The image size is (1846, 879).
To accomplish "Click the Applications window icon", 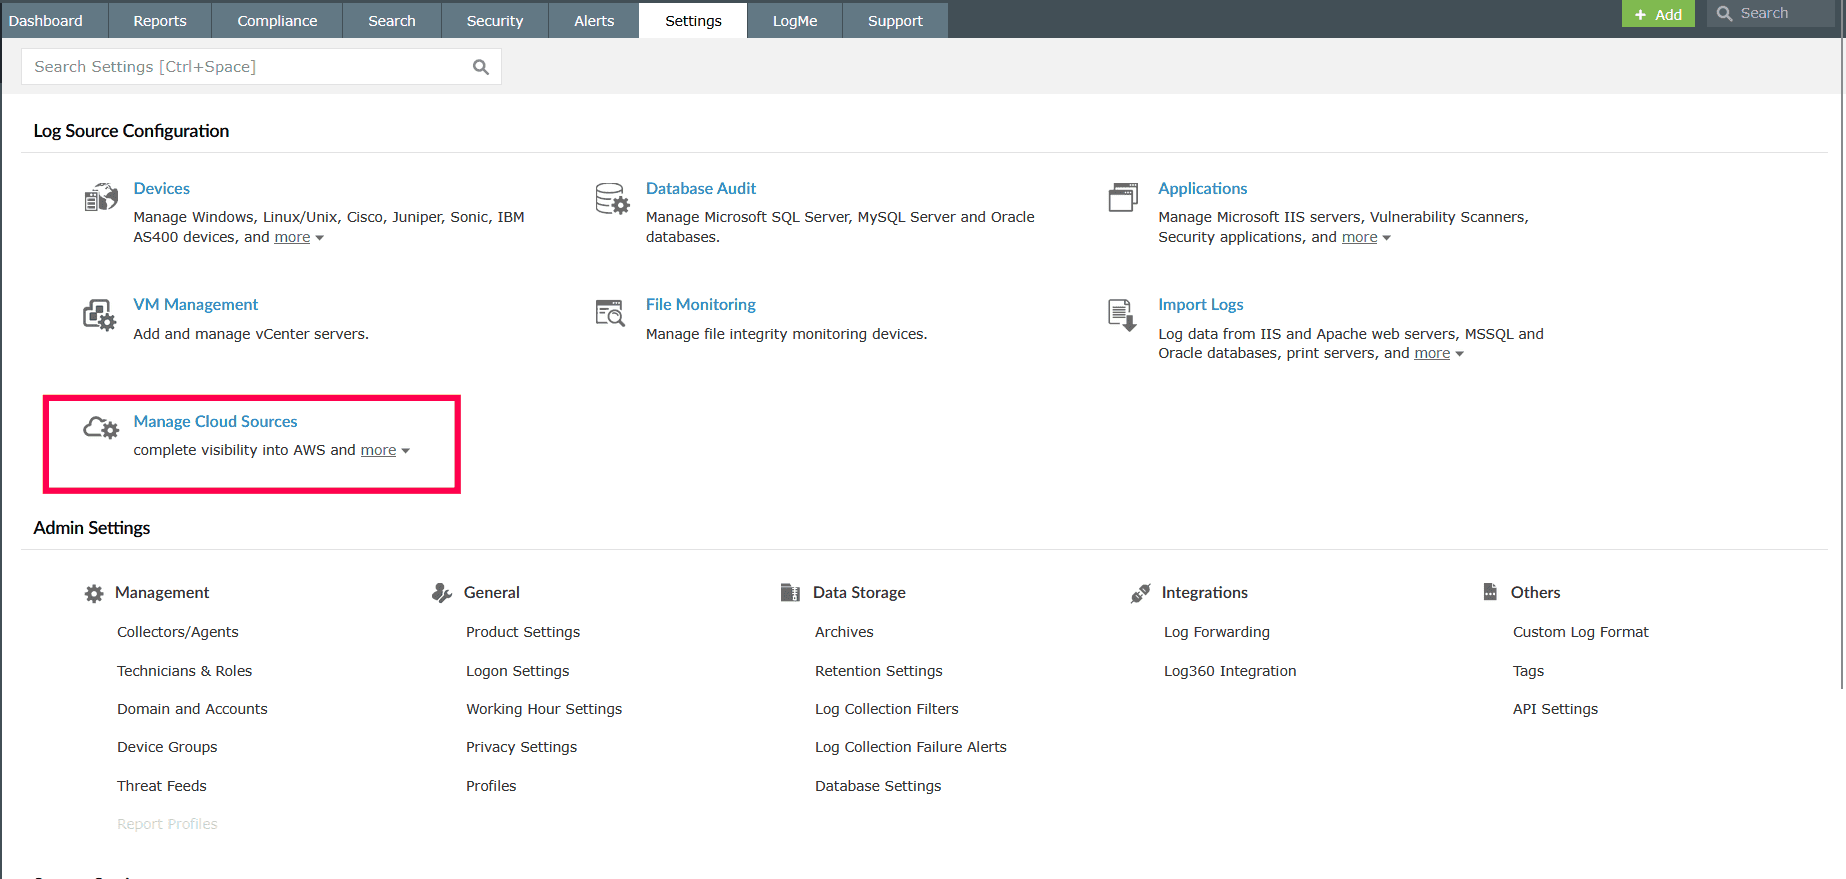I will [x=1123, y=197].
